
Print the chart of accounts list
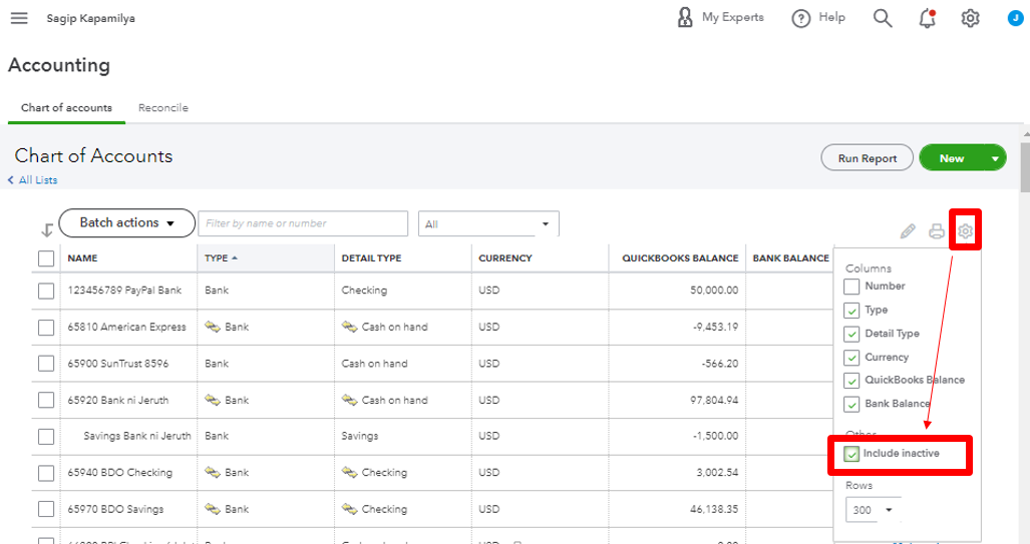[937, 232]
